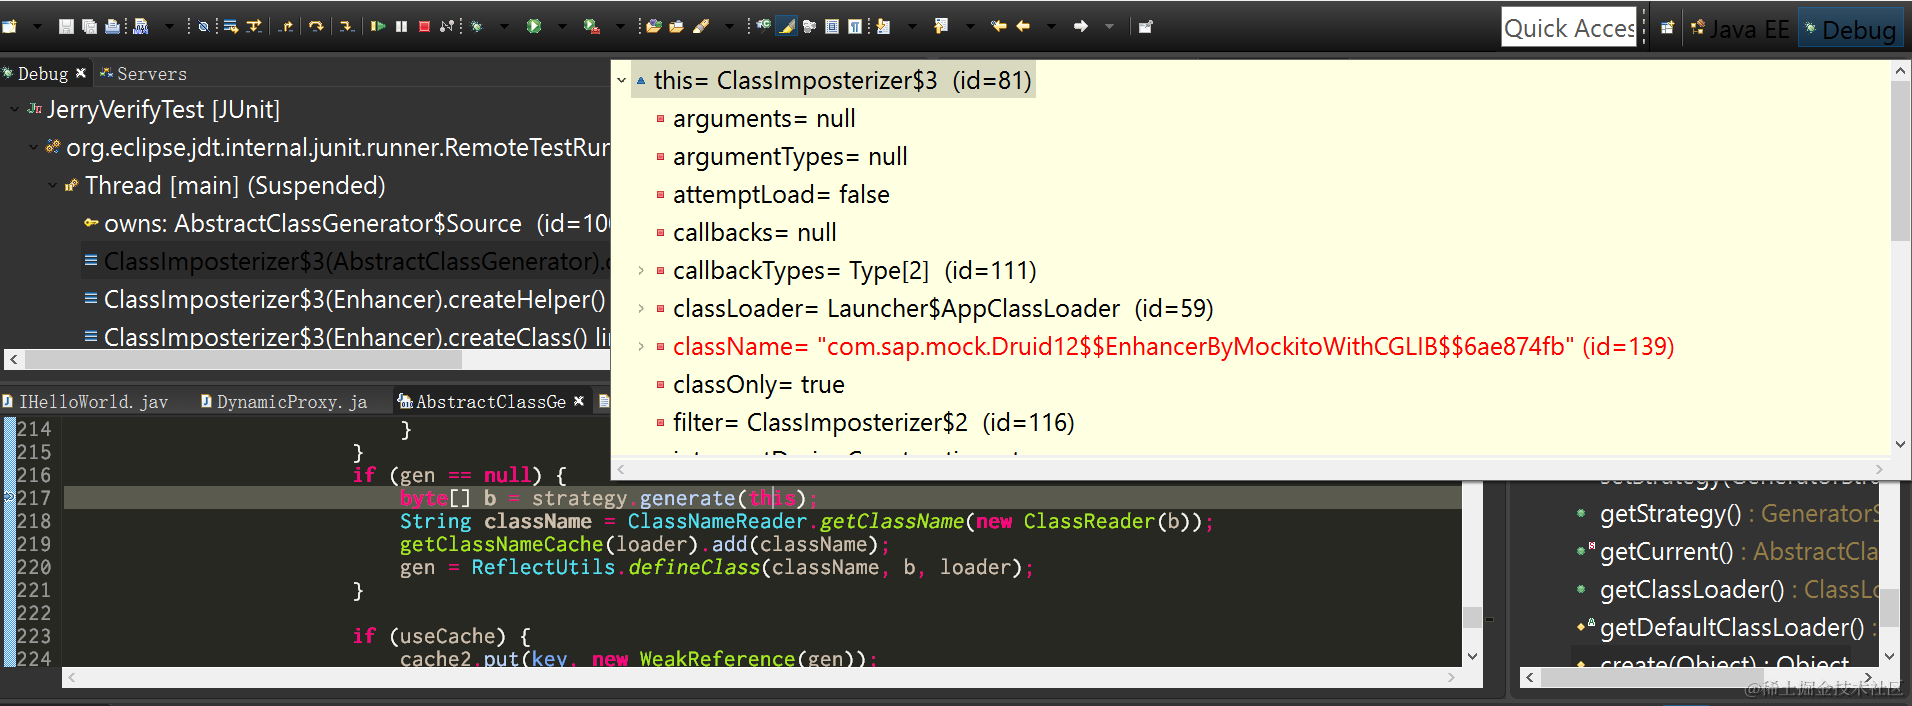Open the DynamicProxy.java editor tab
The width and height of the screenshot is (1912, 706).
point(284,401)
